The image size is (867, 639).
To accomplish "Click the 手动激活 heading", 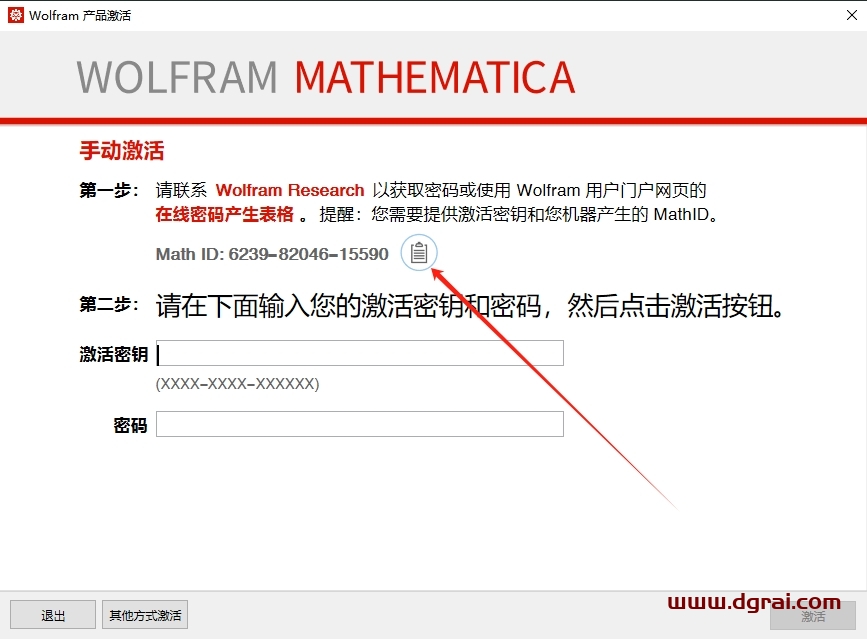I will click(121, 151).
